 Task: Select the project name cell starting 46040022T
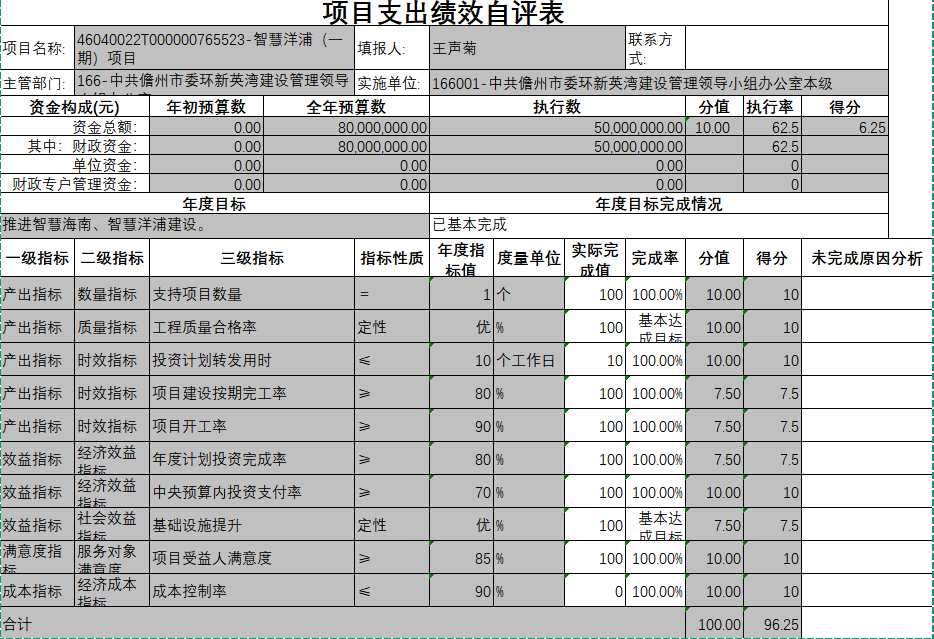213,48
